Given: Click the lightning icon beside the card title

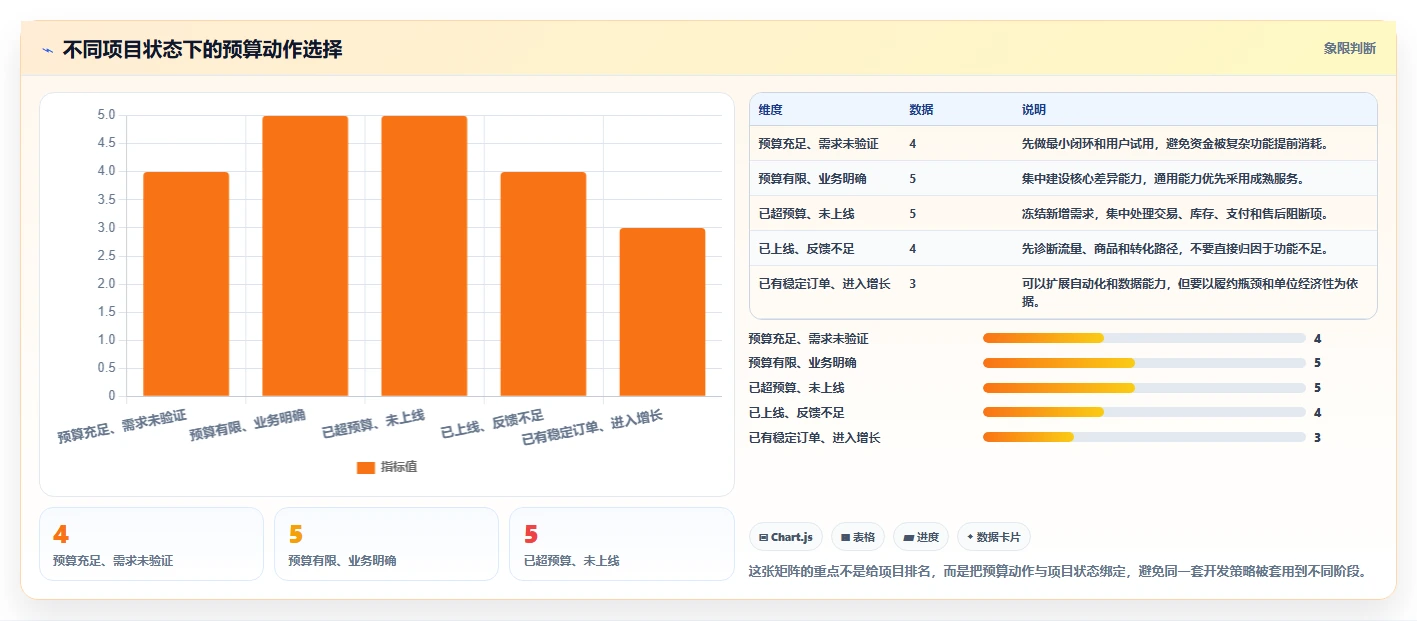Looking at the screenshot, I should point(48,50).
